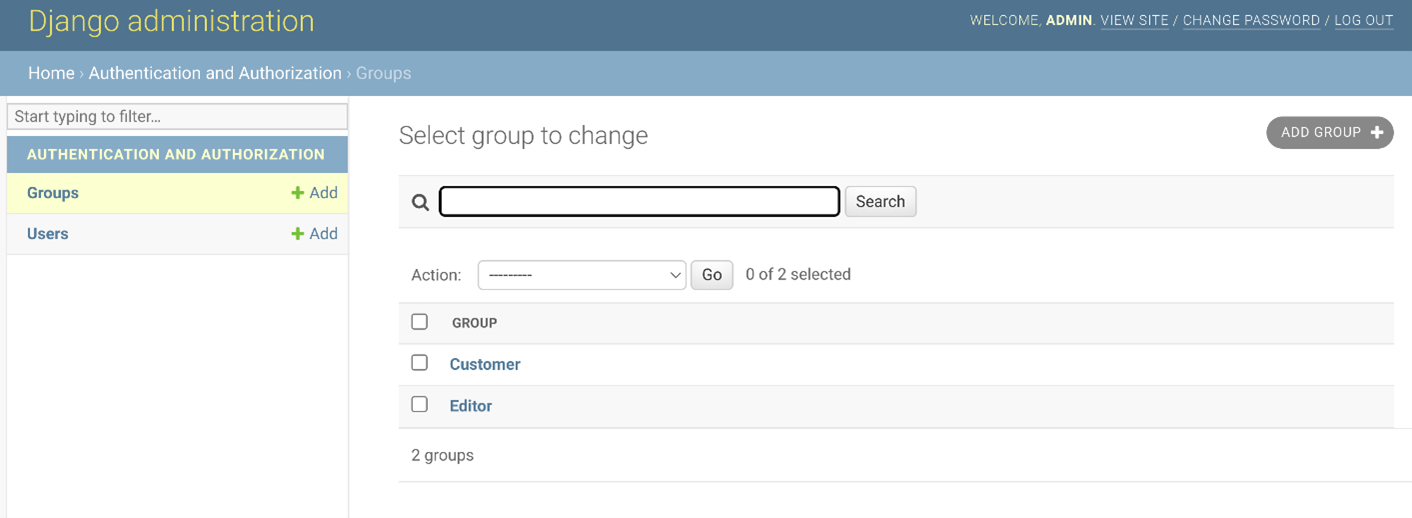Click the Authentication and Authorization sidebar header

[176, 155]
